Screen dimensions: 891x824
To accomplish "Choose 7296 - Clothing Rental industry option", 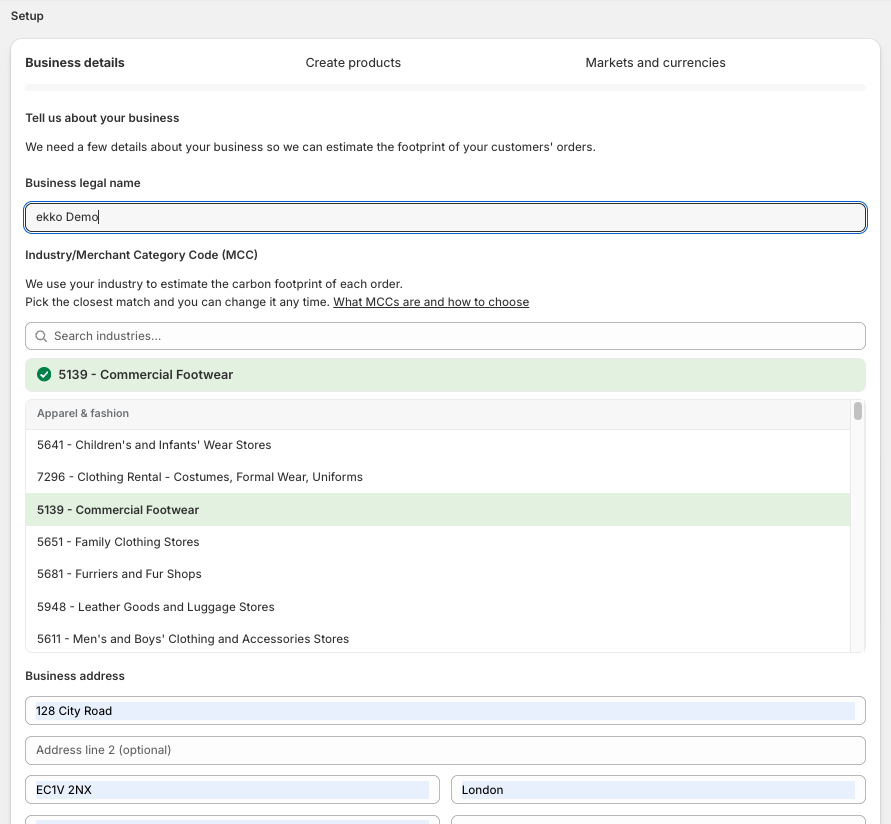I will (x=438, y=477).
